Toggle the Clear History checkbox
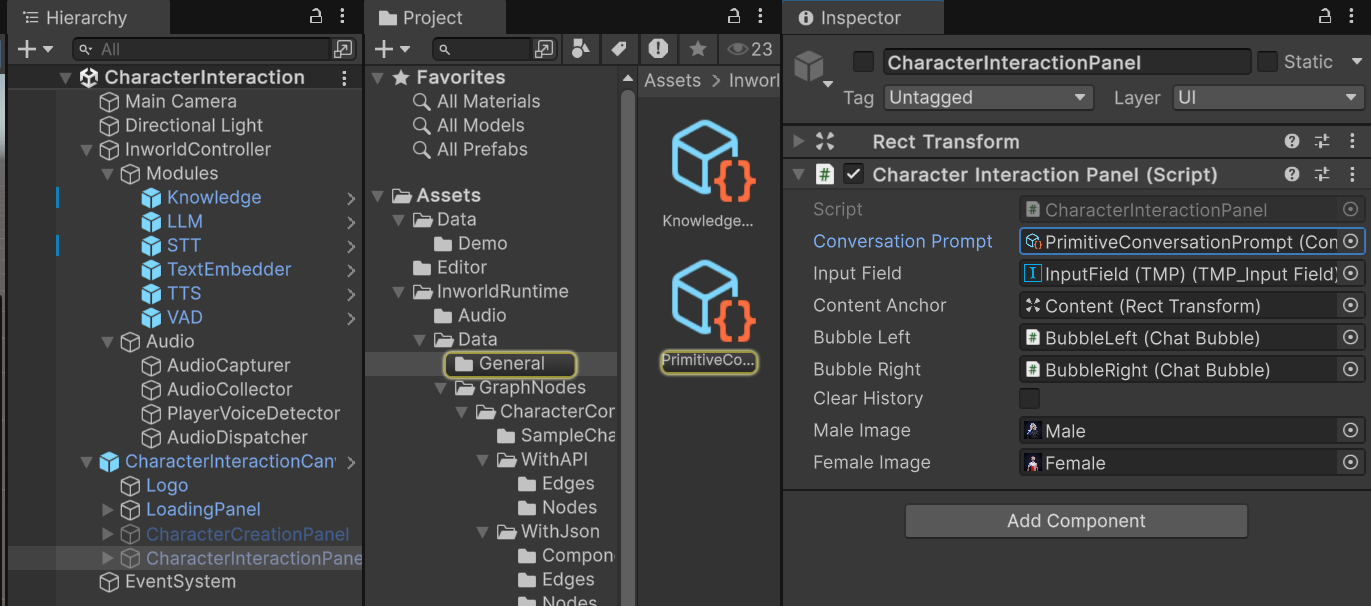This screenshot has width=1371, height=606. coord(1029,398)
